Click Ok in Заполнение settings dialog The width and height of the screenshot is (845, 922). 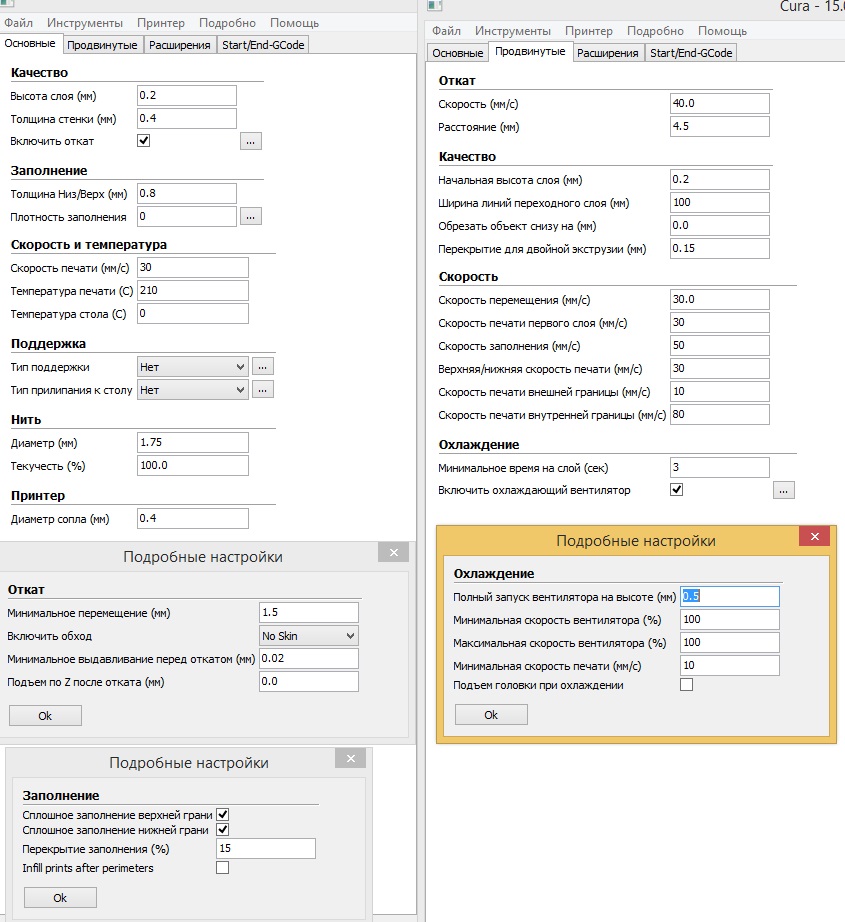(60, 898)
